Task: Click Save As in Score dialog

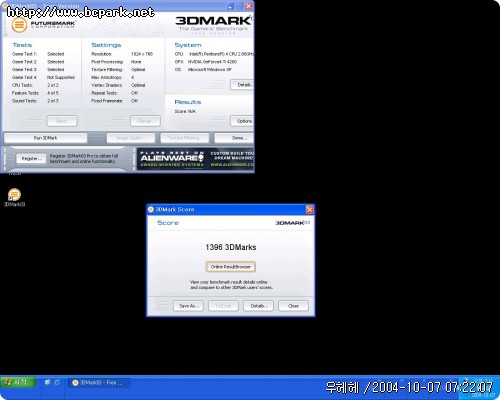Action: 188,306
